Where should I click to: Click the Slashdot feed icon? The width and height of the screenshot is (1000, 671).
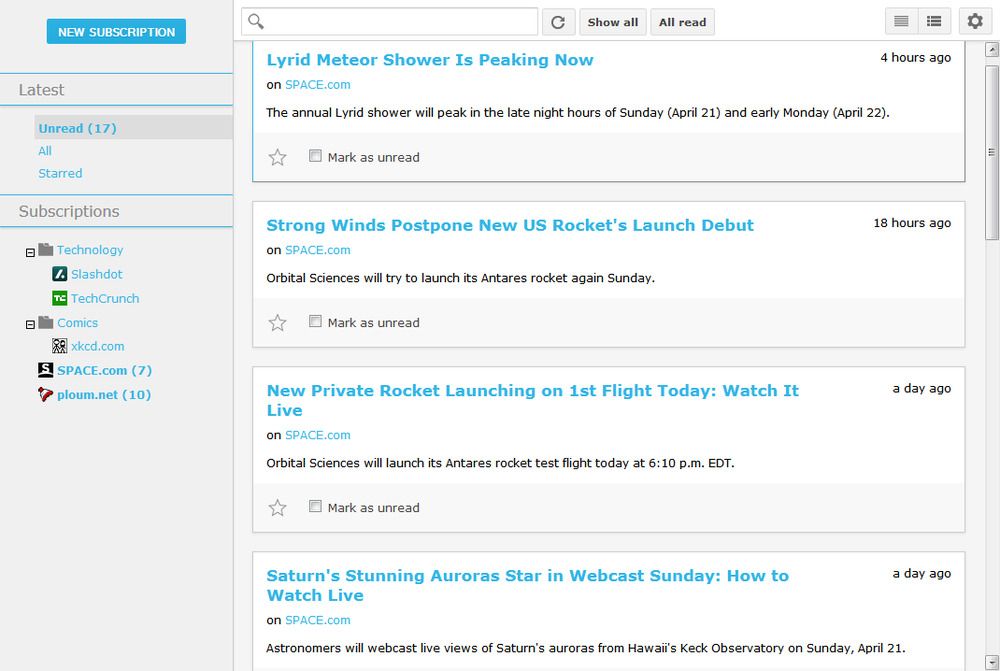coord(59,274)
